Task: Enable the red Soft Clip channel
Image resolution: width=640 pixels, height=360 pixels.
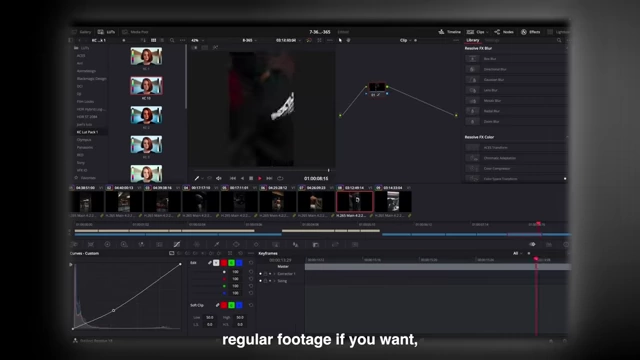Action: tap(224, 305)
